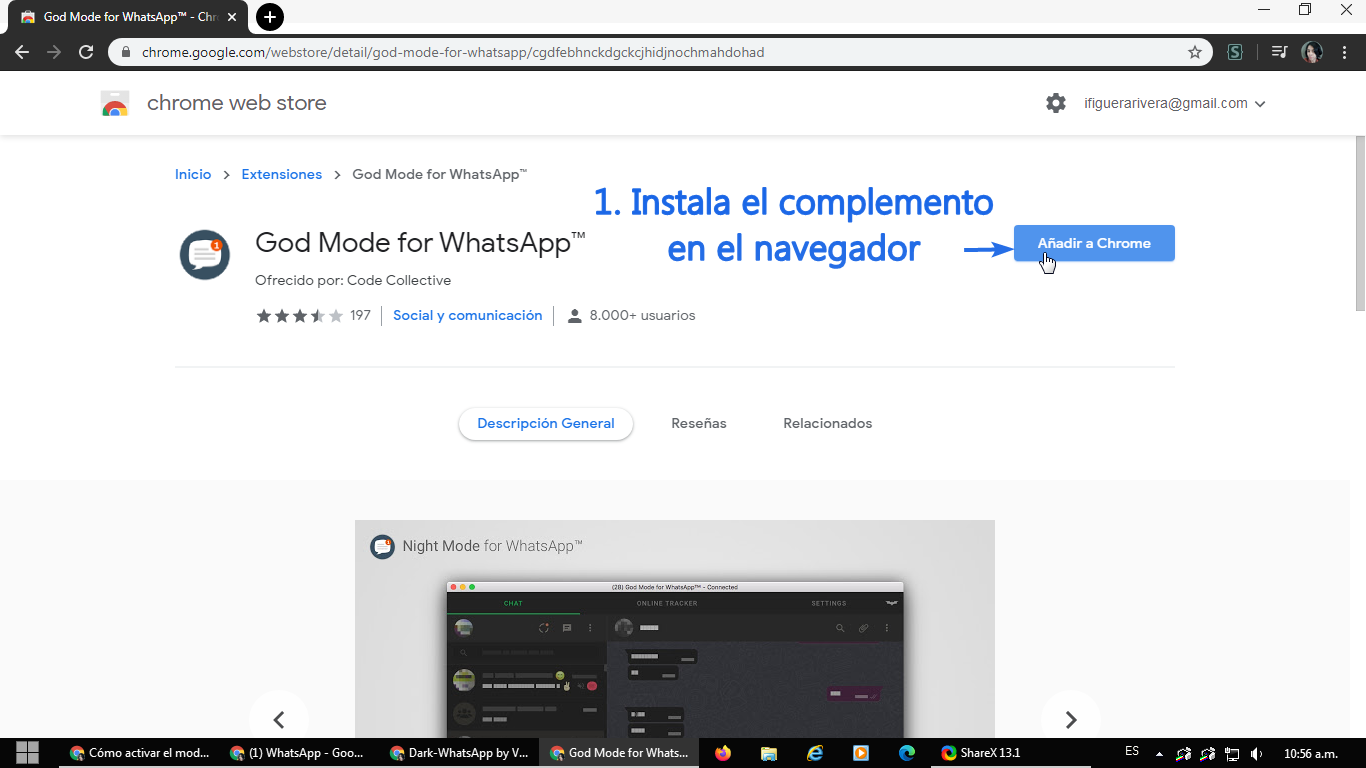
Task: Click the 8.000+ usuarios text
Action: [642, 315]
